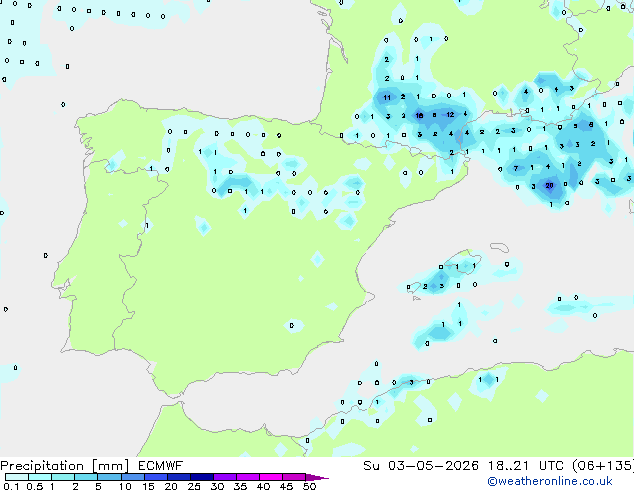Click the date "03-05-2026"
634x490 pixels.
(433, 466)
